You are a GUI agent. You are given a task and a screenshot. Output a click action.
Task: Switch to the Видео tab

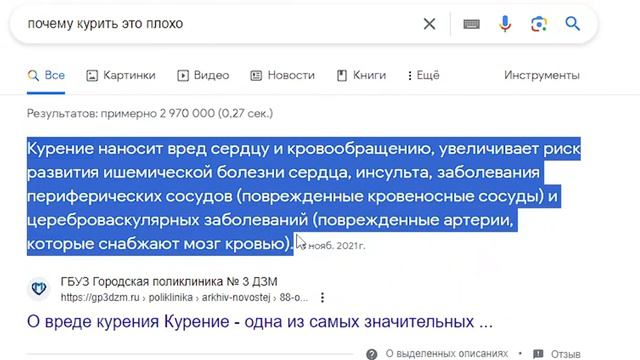click(x=203, y=76)
